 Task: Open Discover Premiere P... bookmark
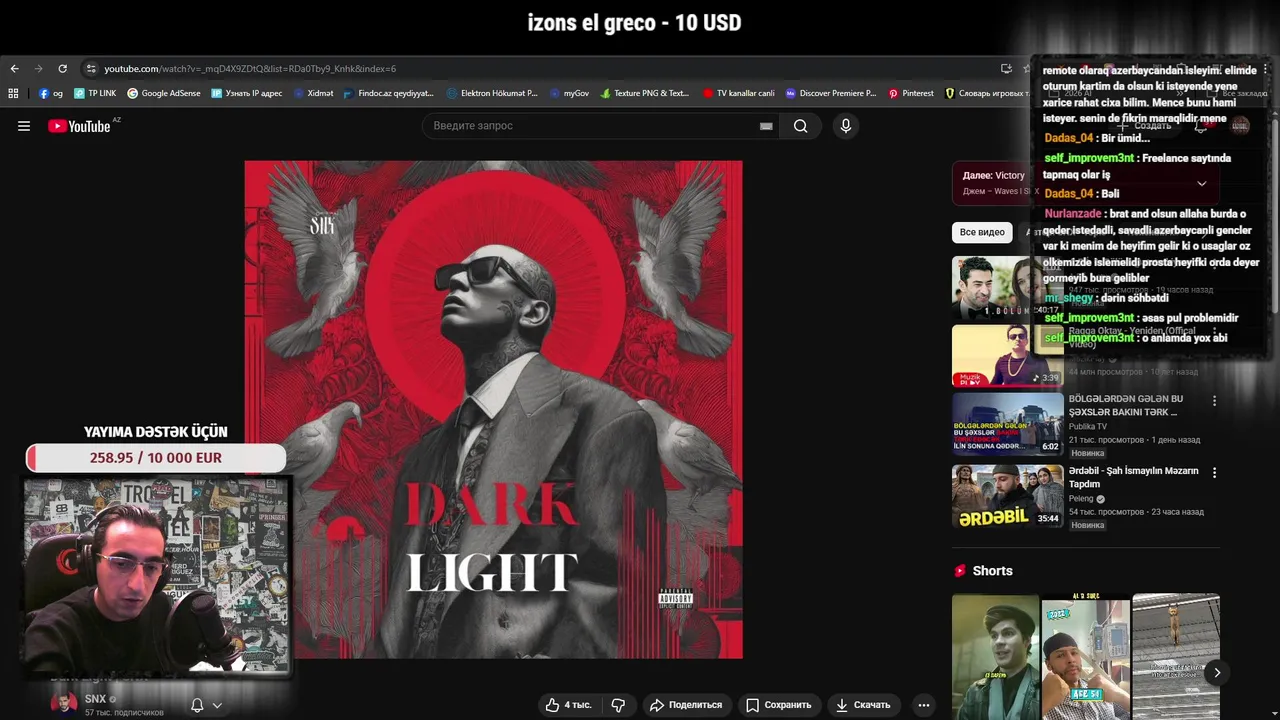pyautogui.click(x=831, y=93)
